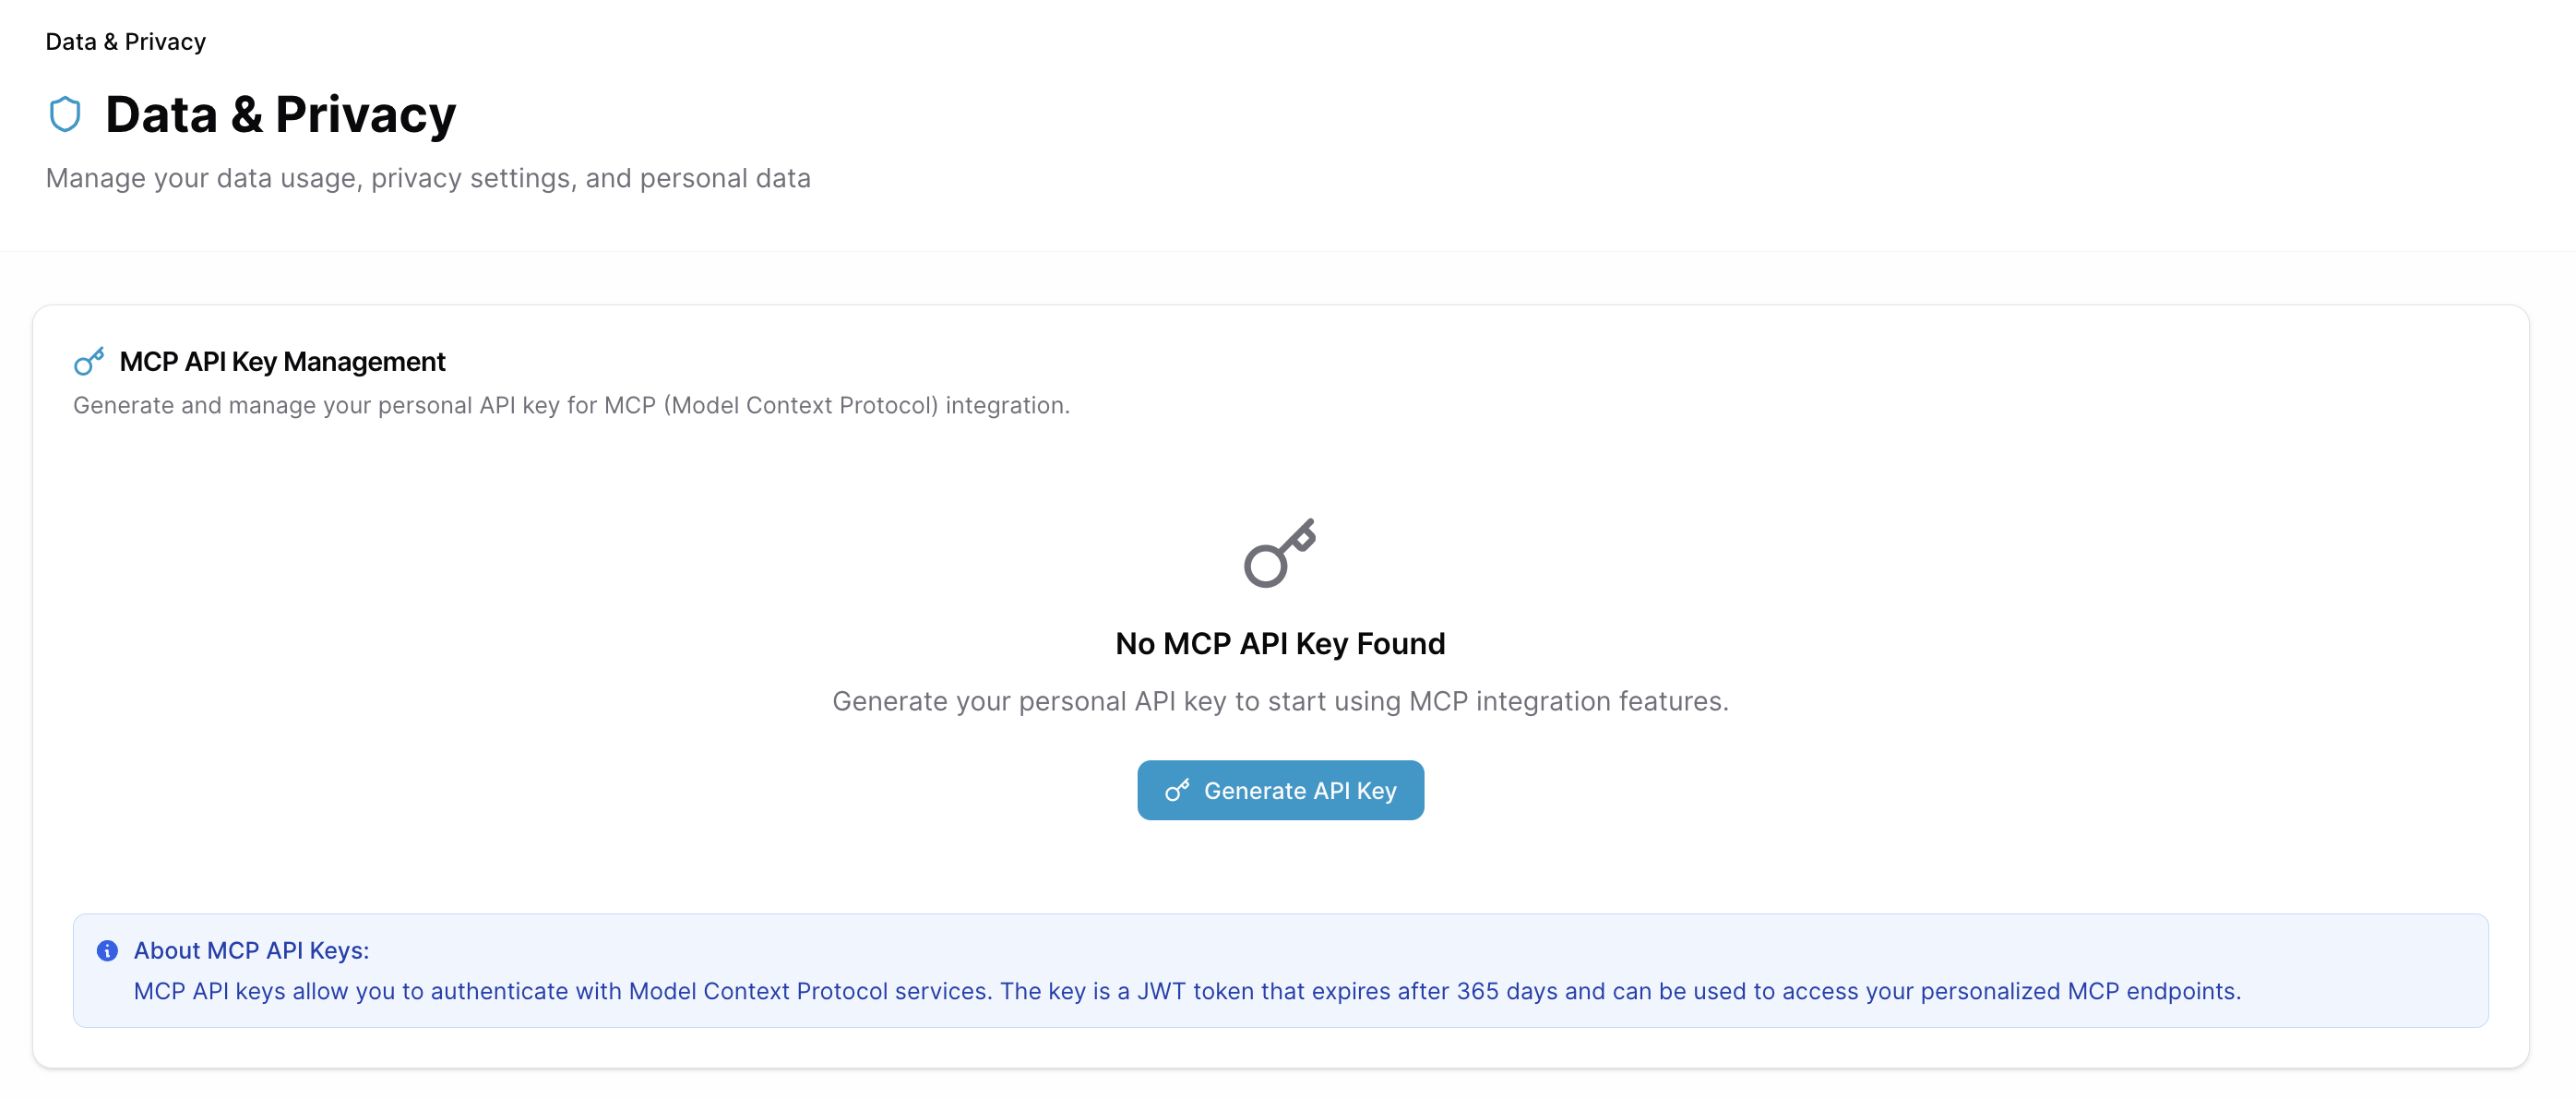Select the MCP API Key Management heading
Viewport: 2576px width, 1098px height.
point(282,361)
